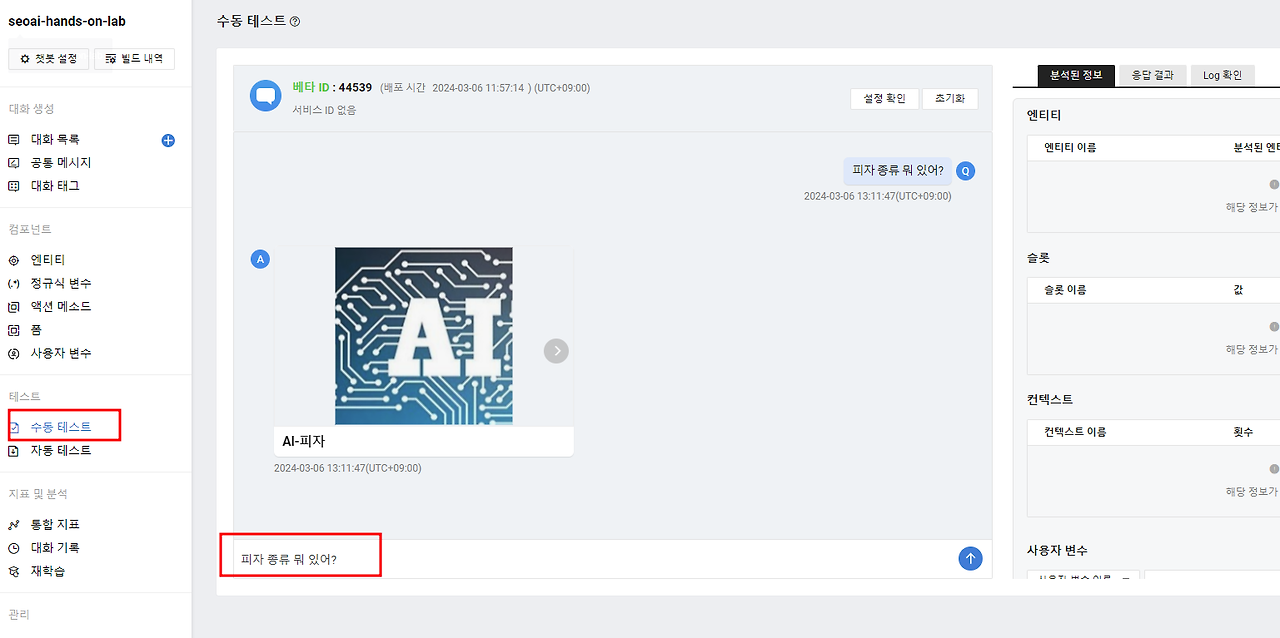The height and width of the screenshot is (638, 1280).
Task: View 통합 지표 analytics
Action: click(x=55, y=525)
